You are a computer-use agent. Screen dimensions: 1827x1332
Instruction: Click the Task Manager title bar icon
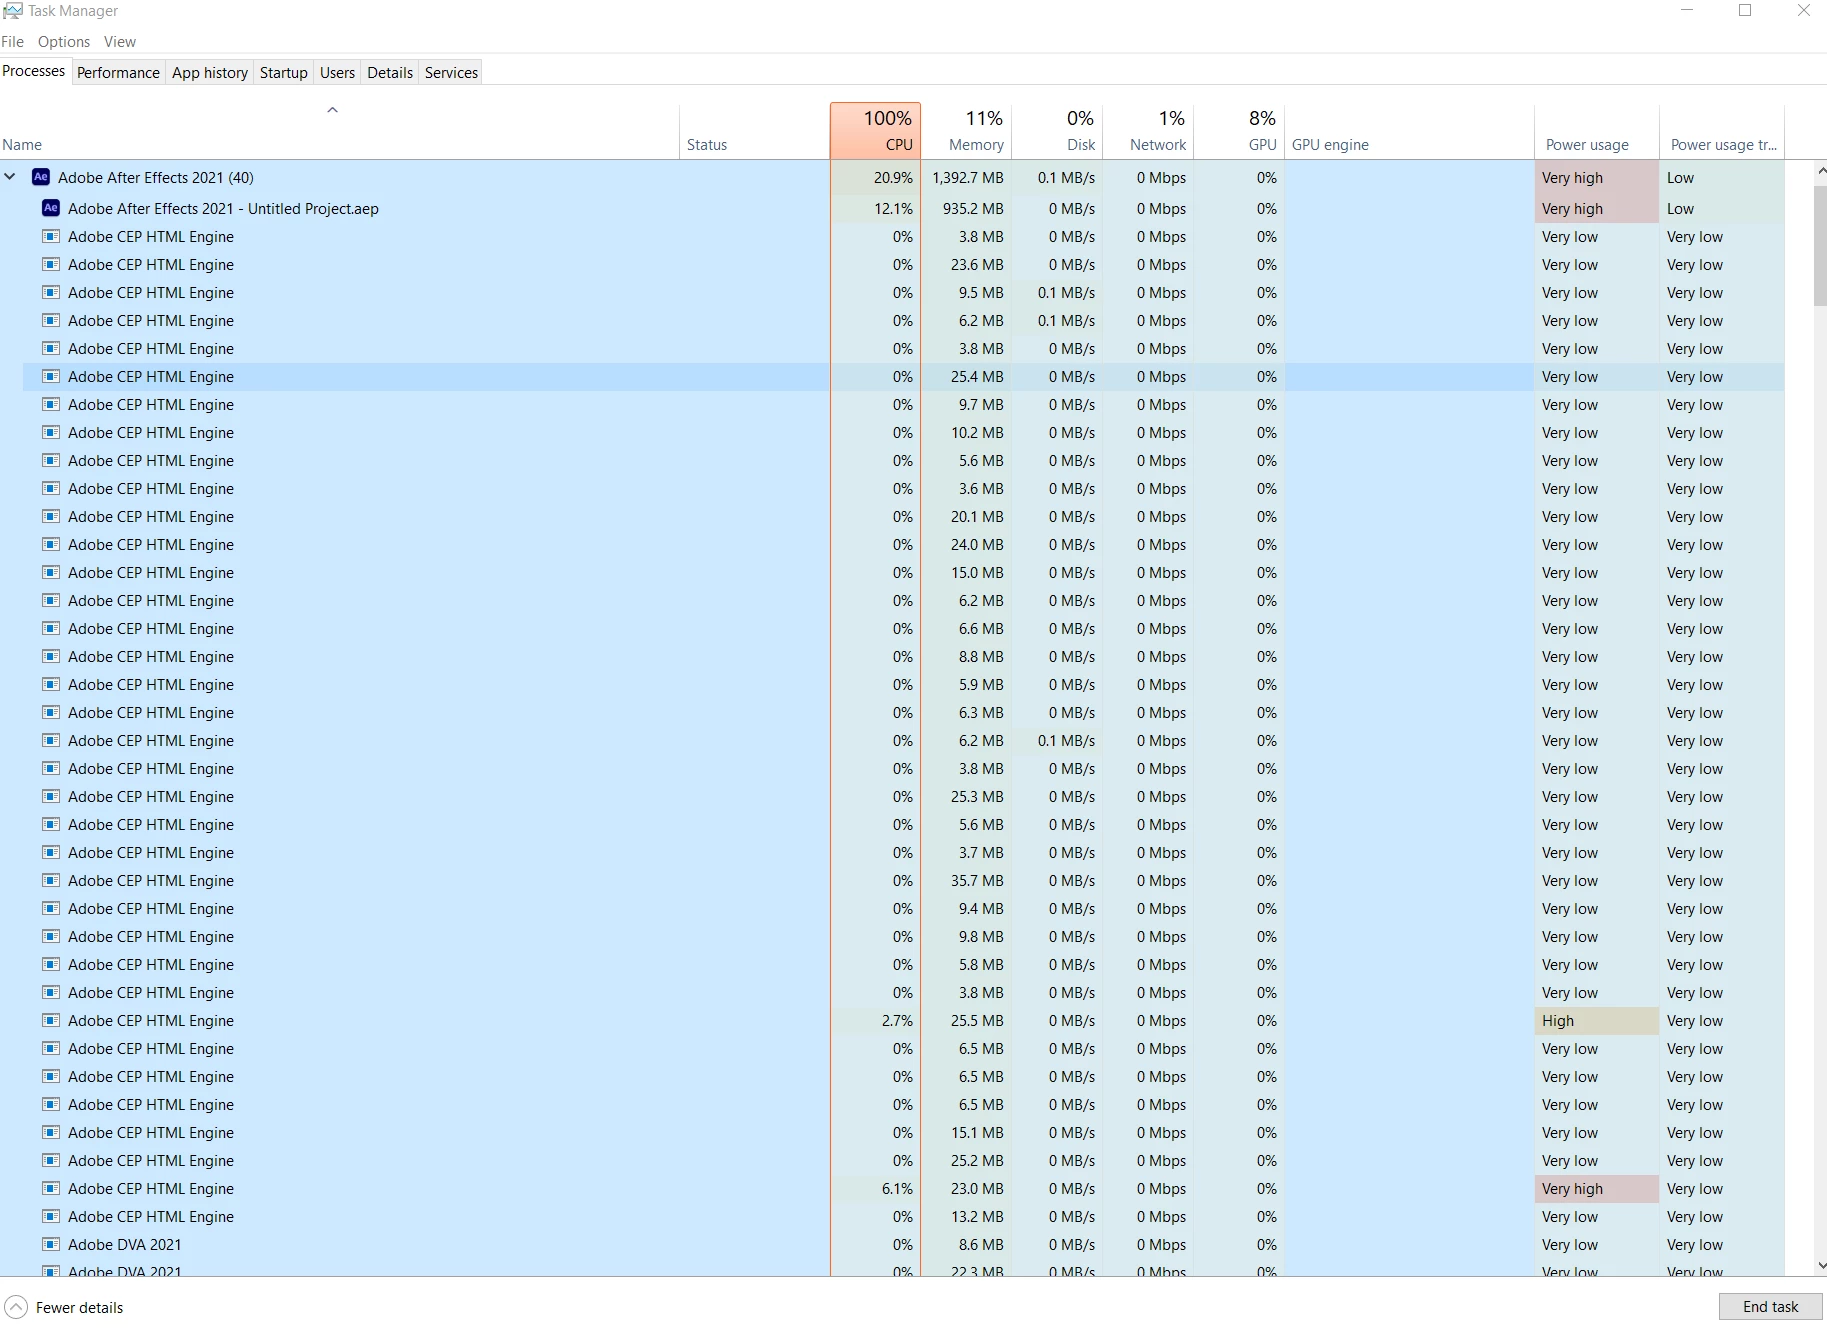[12, 11]
